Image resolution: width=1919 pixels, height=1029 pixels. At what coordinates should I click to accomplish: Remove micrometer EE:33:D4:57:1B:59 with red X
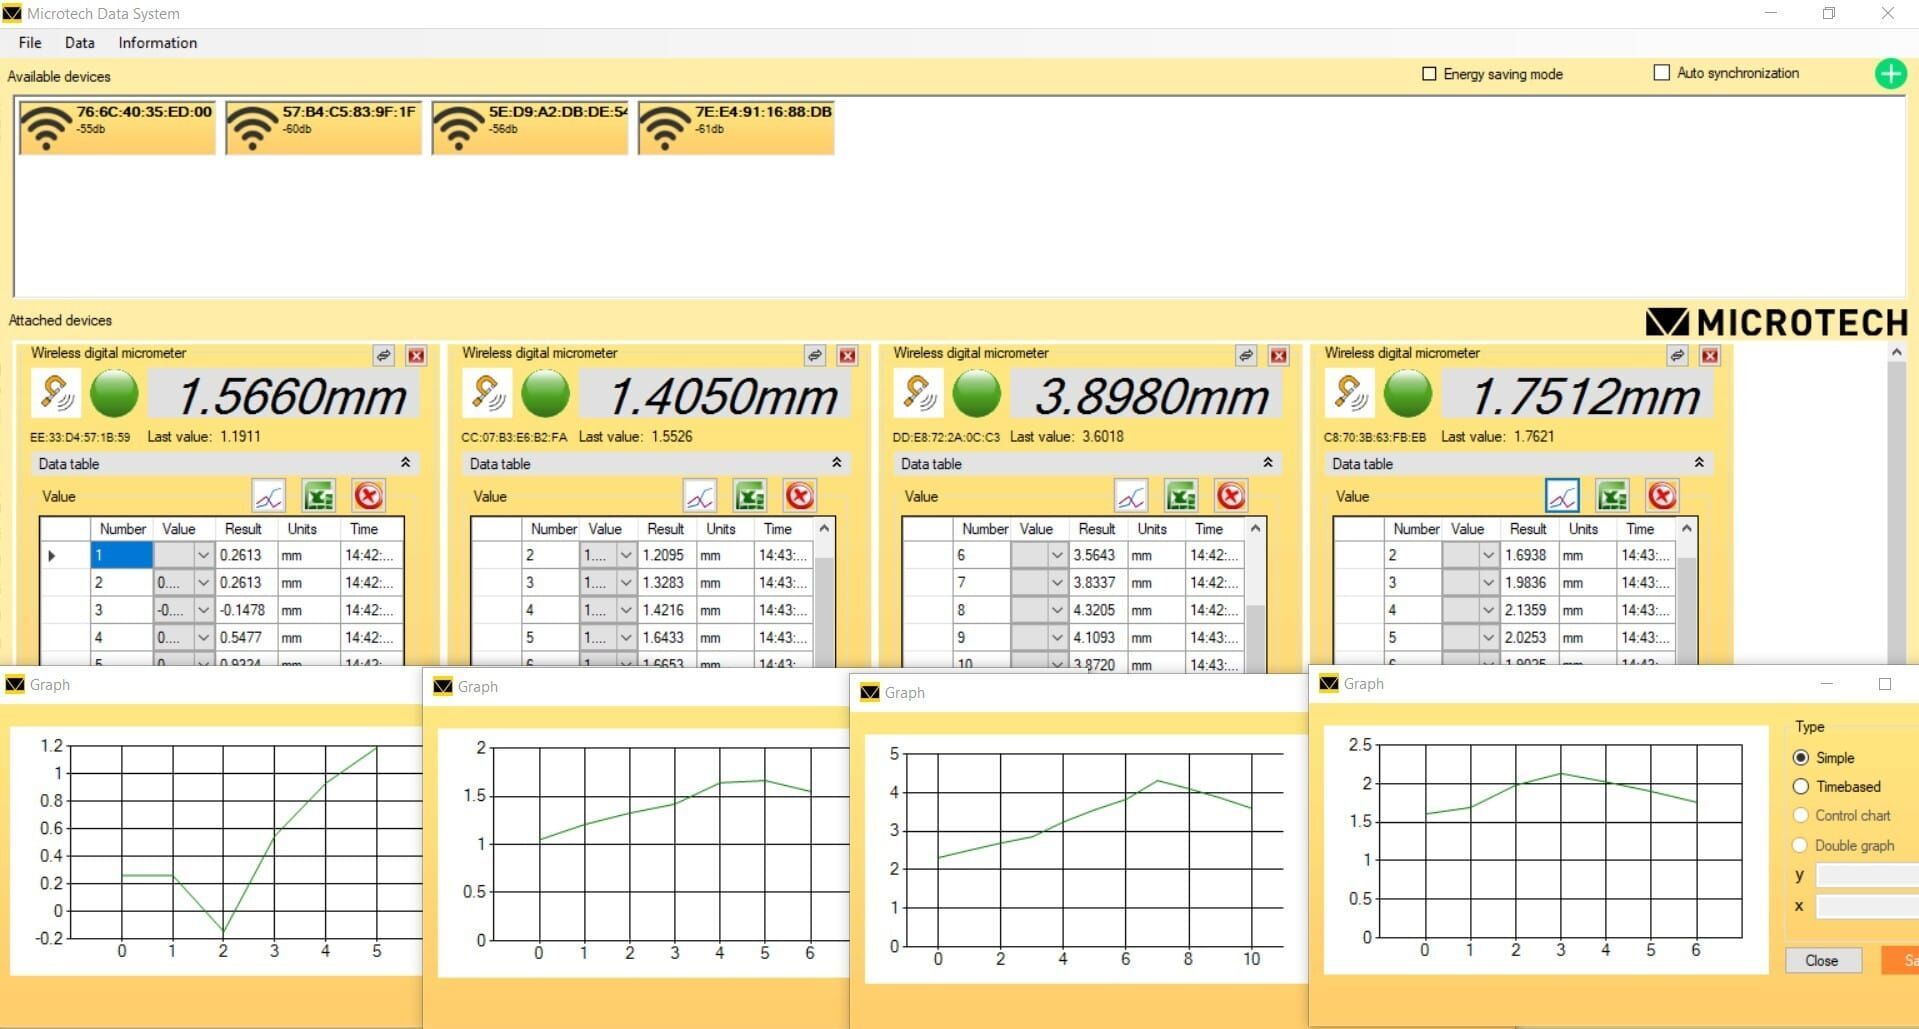click(416, 355)
